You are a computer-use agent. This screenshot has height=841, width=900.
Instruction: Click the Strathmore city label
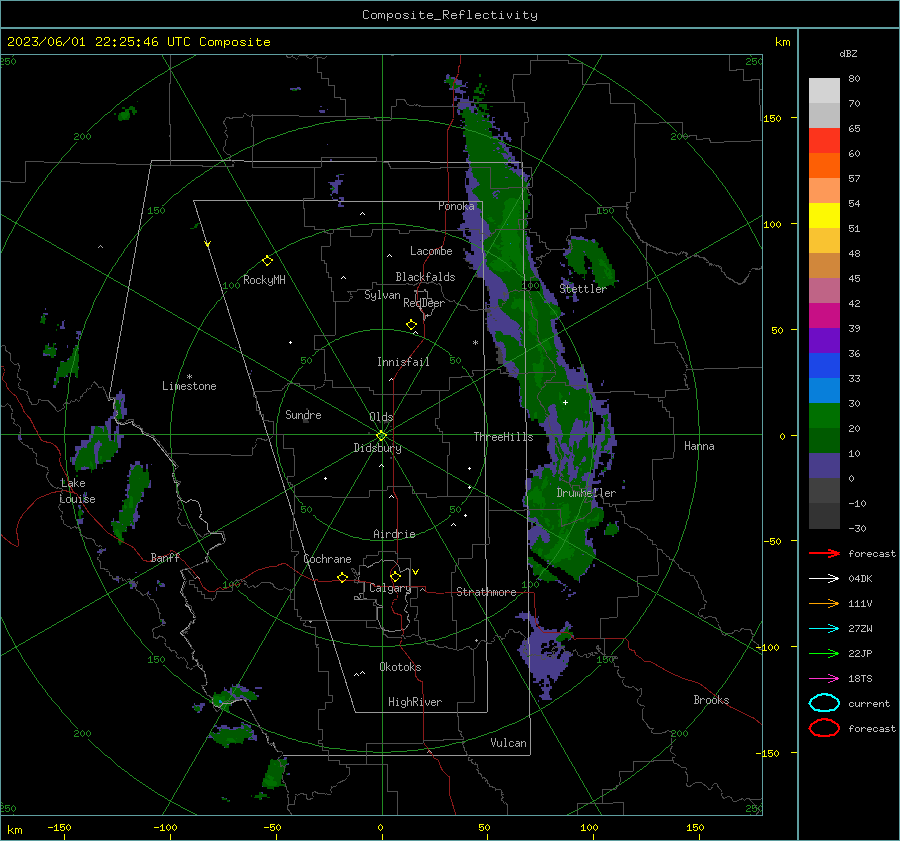click(x=486, y=592)
